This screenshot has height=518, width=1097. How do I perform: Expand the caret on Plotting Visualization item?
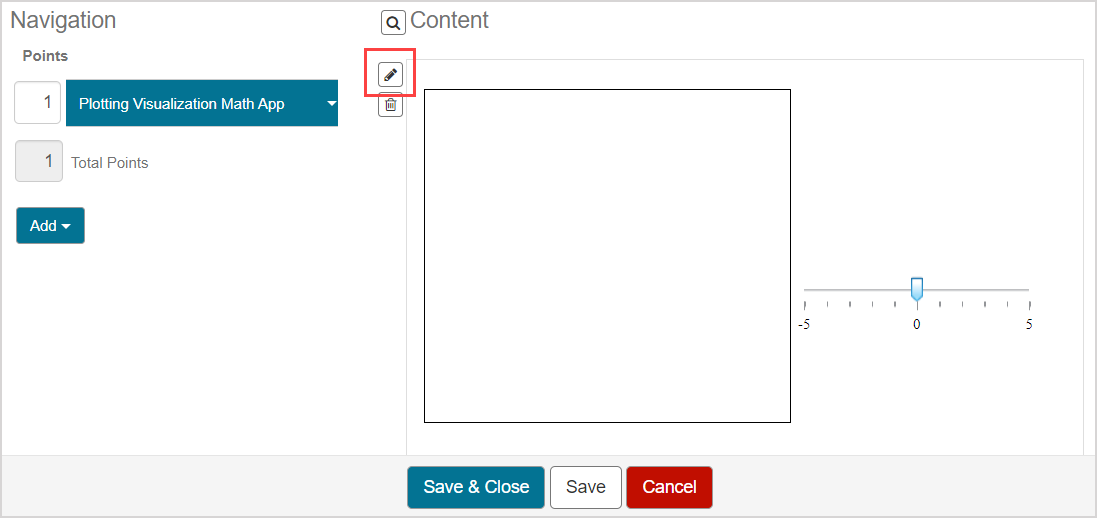(331, 103)
